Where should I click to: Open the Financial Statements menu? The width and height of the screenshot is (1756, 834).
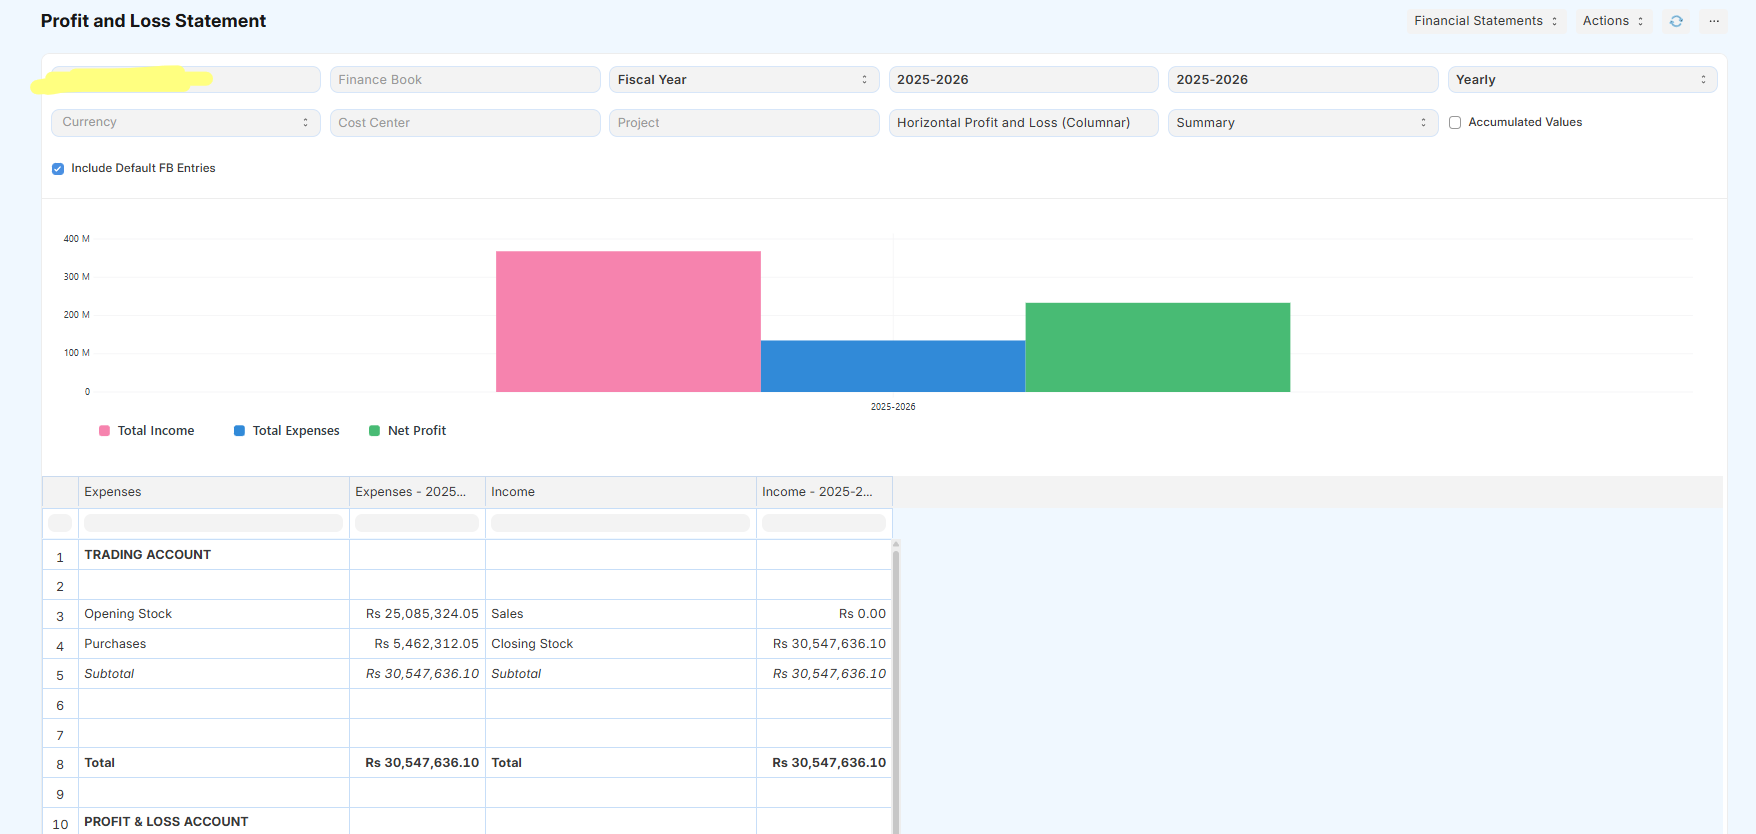click(1485, 21)
